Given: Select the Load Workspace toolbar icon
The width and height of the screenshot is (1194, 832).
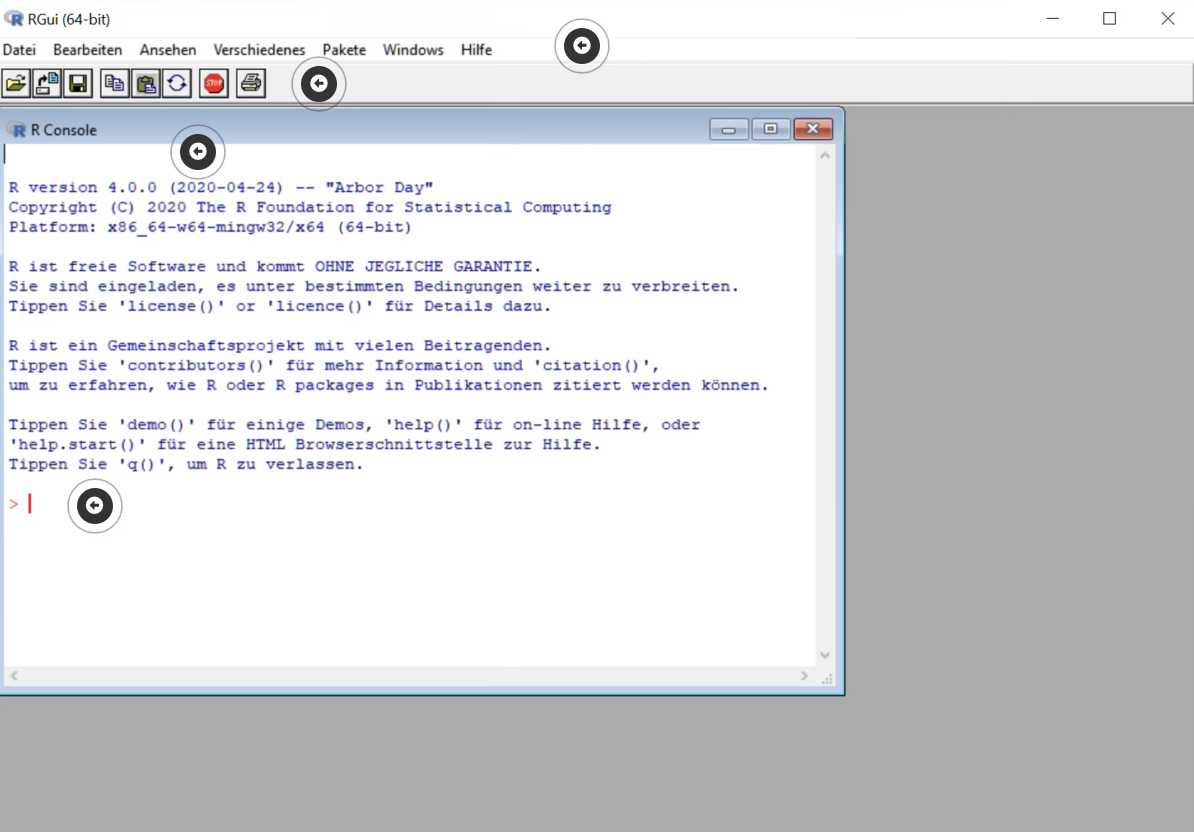Looking at the screenshot, I should (x=46, y=83).
